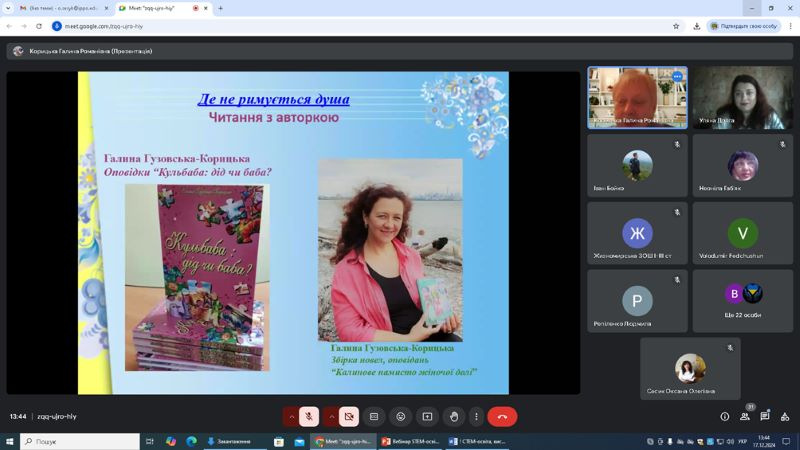Switch to the Chrome Meet taskbar window
Screen dimensions: 800x450
click(343, 441)
